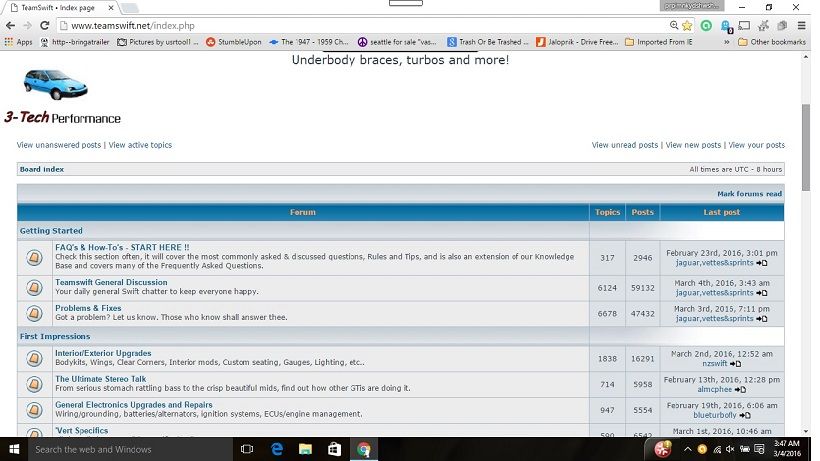Click forum icon beside Teamswift General Discussion

pos(34,288)
